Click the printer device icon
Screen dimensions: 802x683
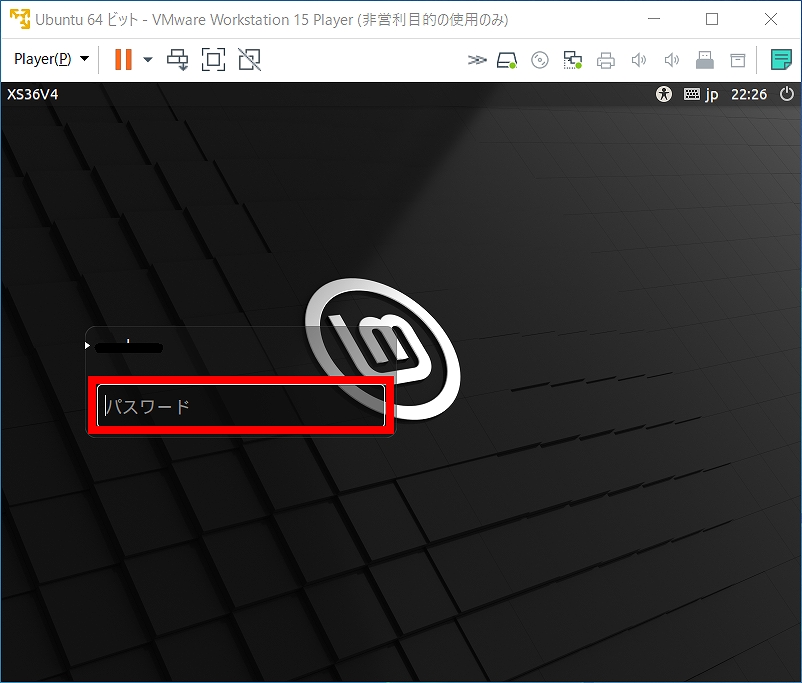(606, 60)
